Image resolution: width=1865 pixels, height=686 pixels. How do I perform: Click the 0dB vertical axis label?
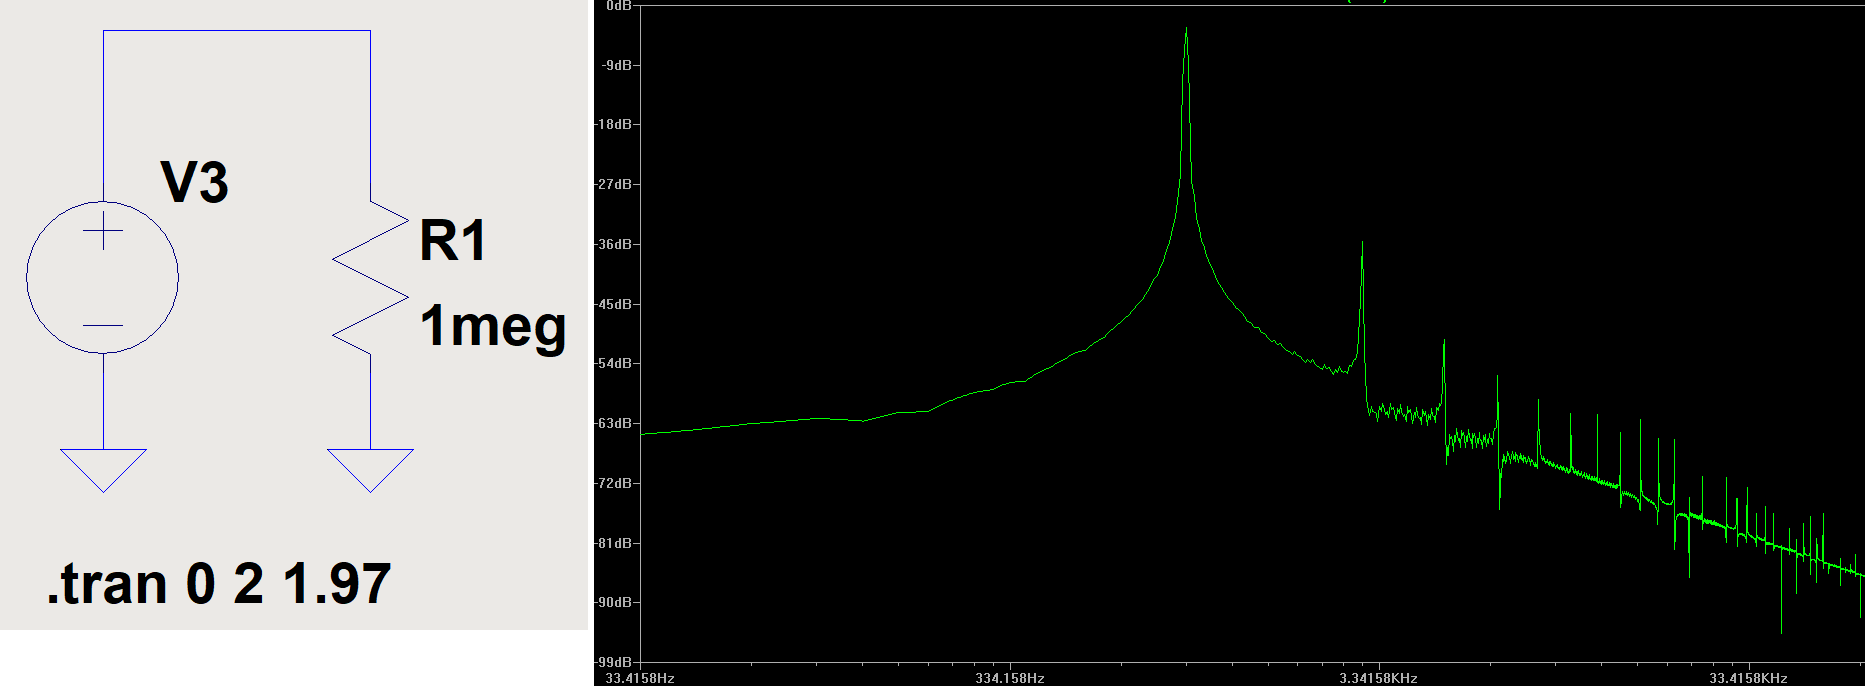pyautogui.click(x=618, y=6)
